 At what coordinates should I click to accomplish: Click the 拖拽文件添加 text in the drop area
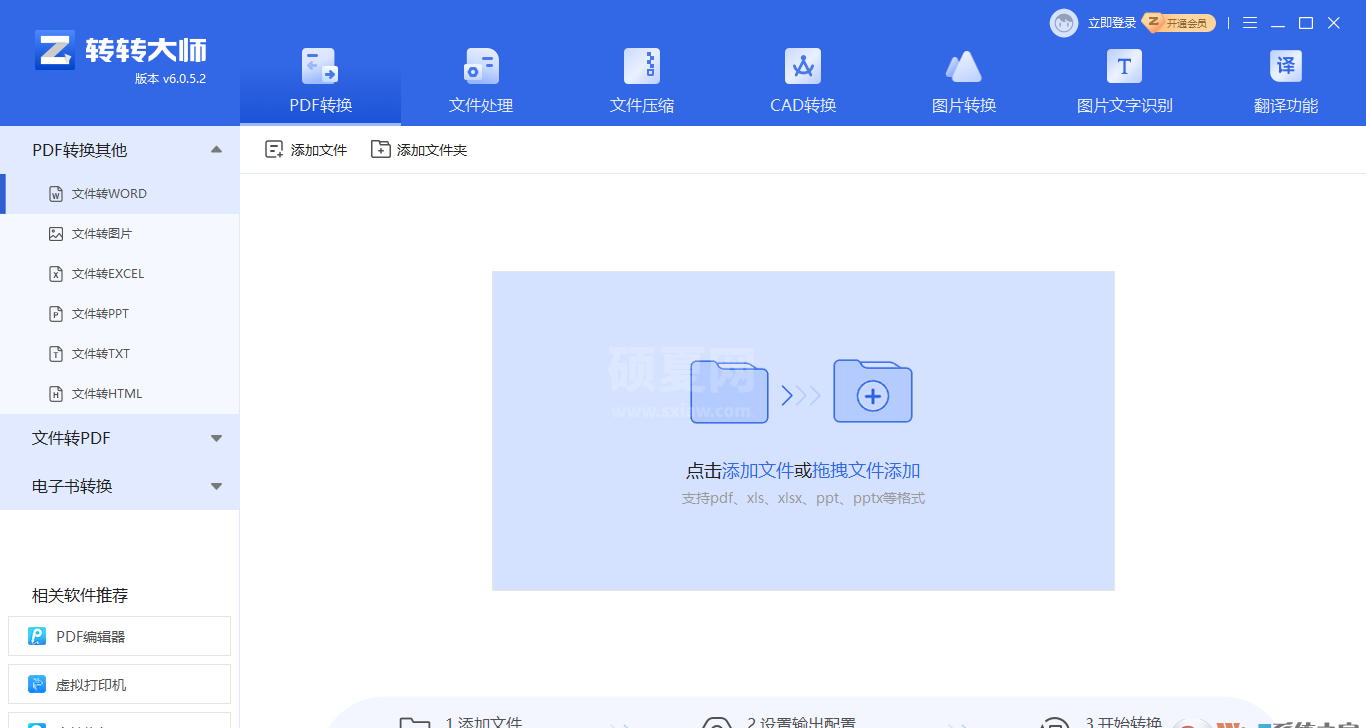(x=866, y=471)
